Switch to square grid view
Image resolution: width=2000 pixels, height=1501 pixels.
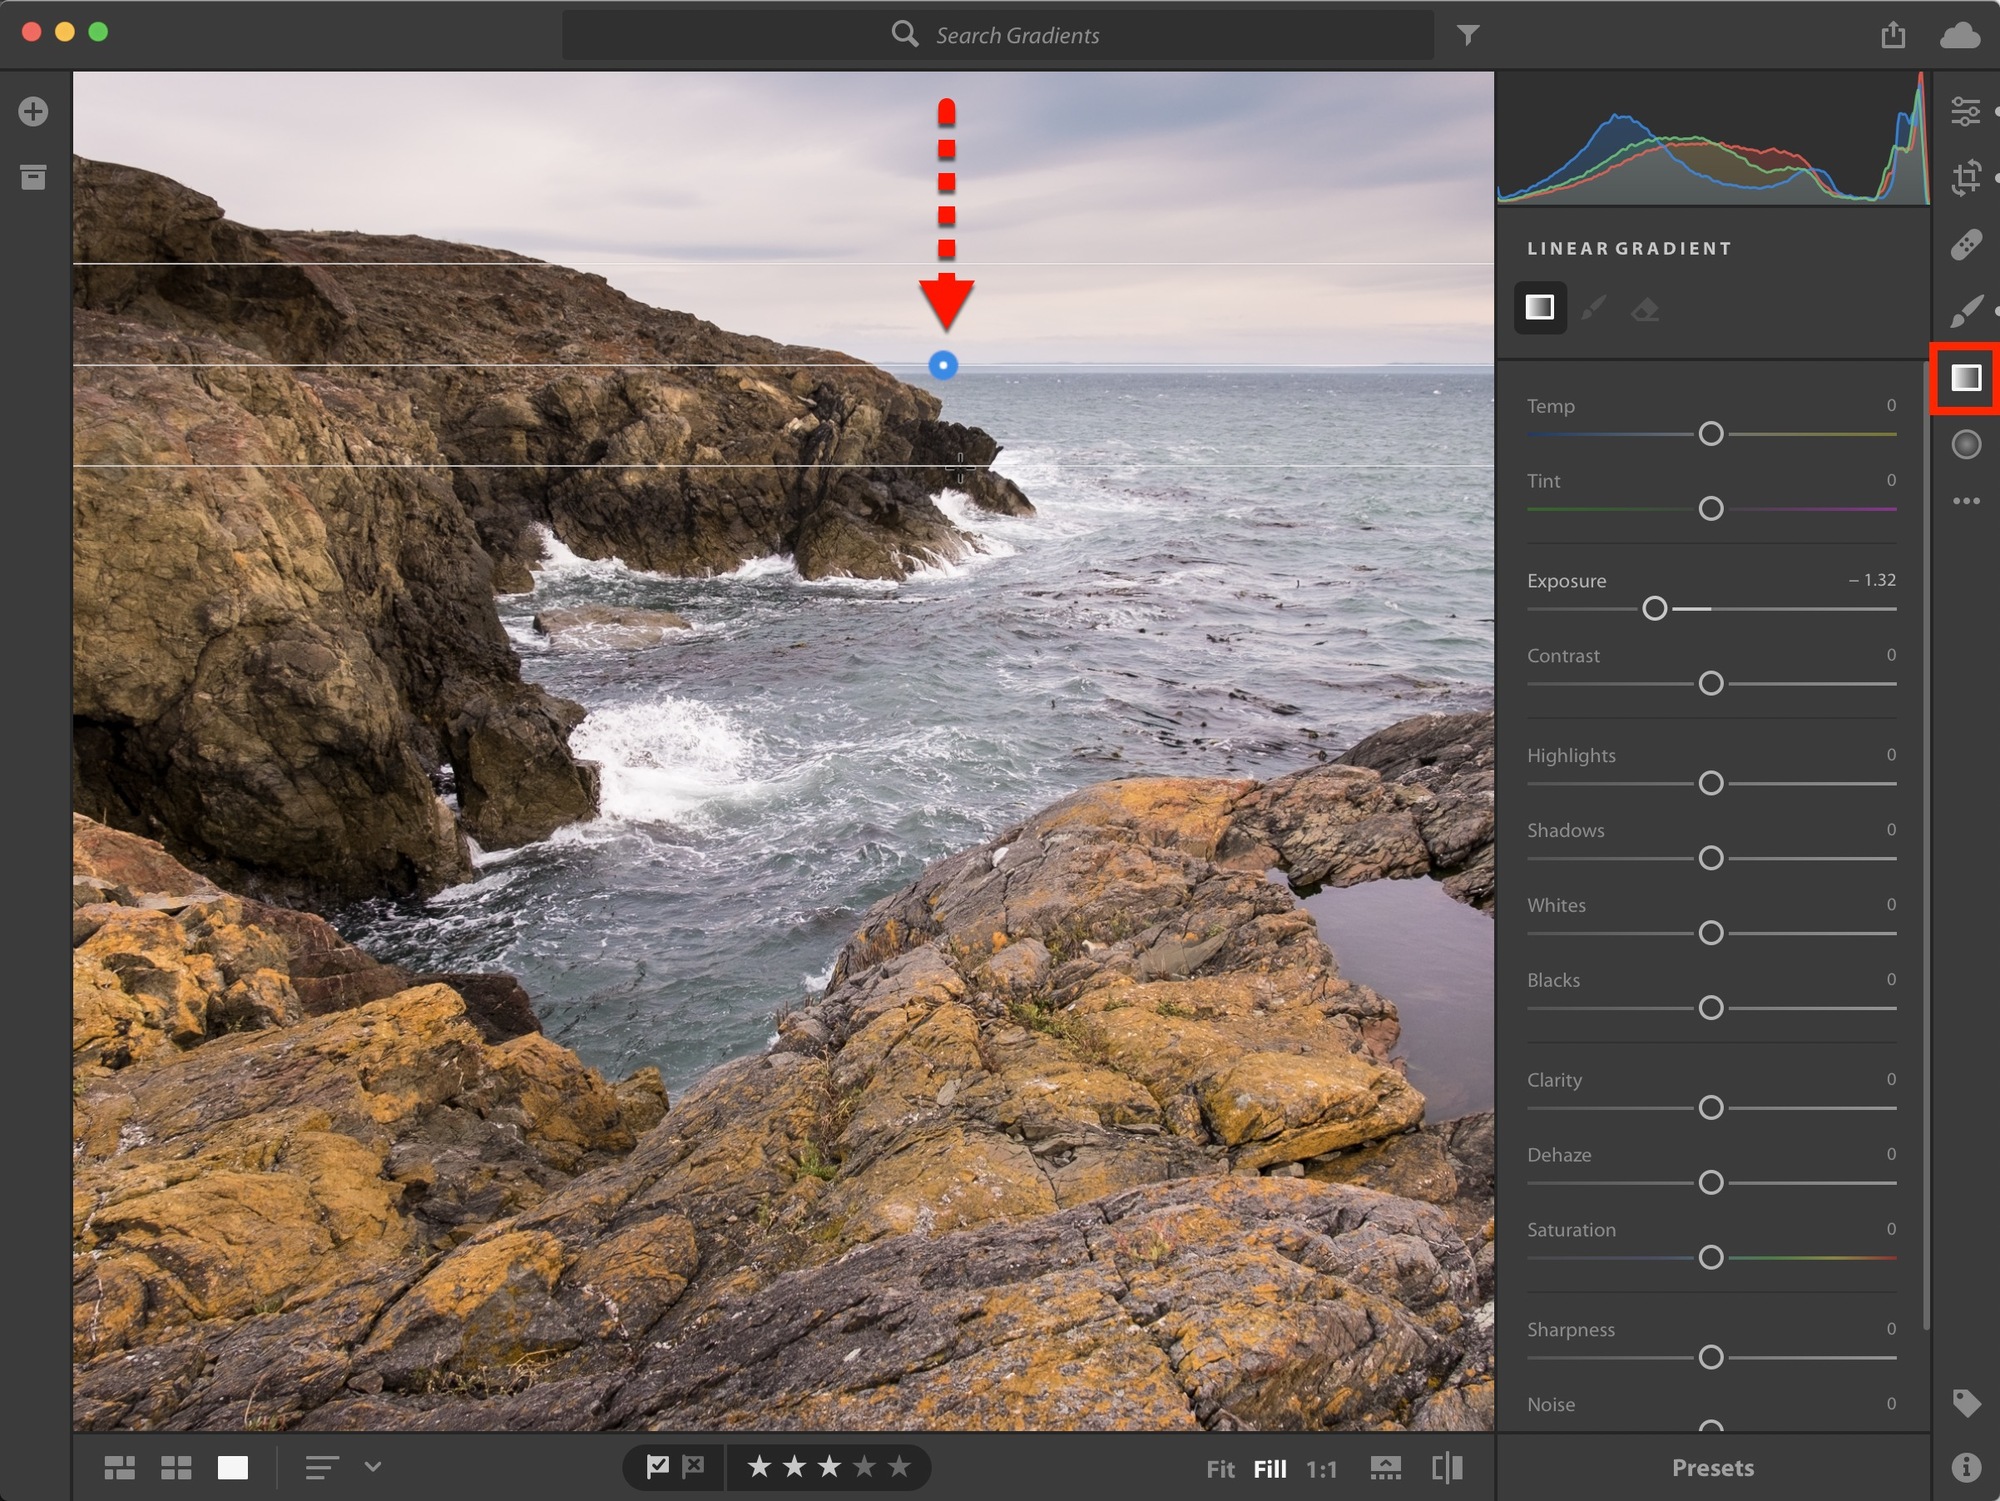(177, 1468)
